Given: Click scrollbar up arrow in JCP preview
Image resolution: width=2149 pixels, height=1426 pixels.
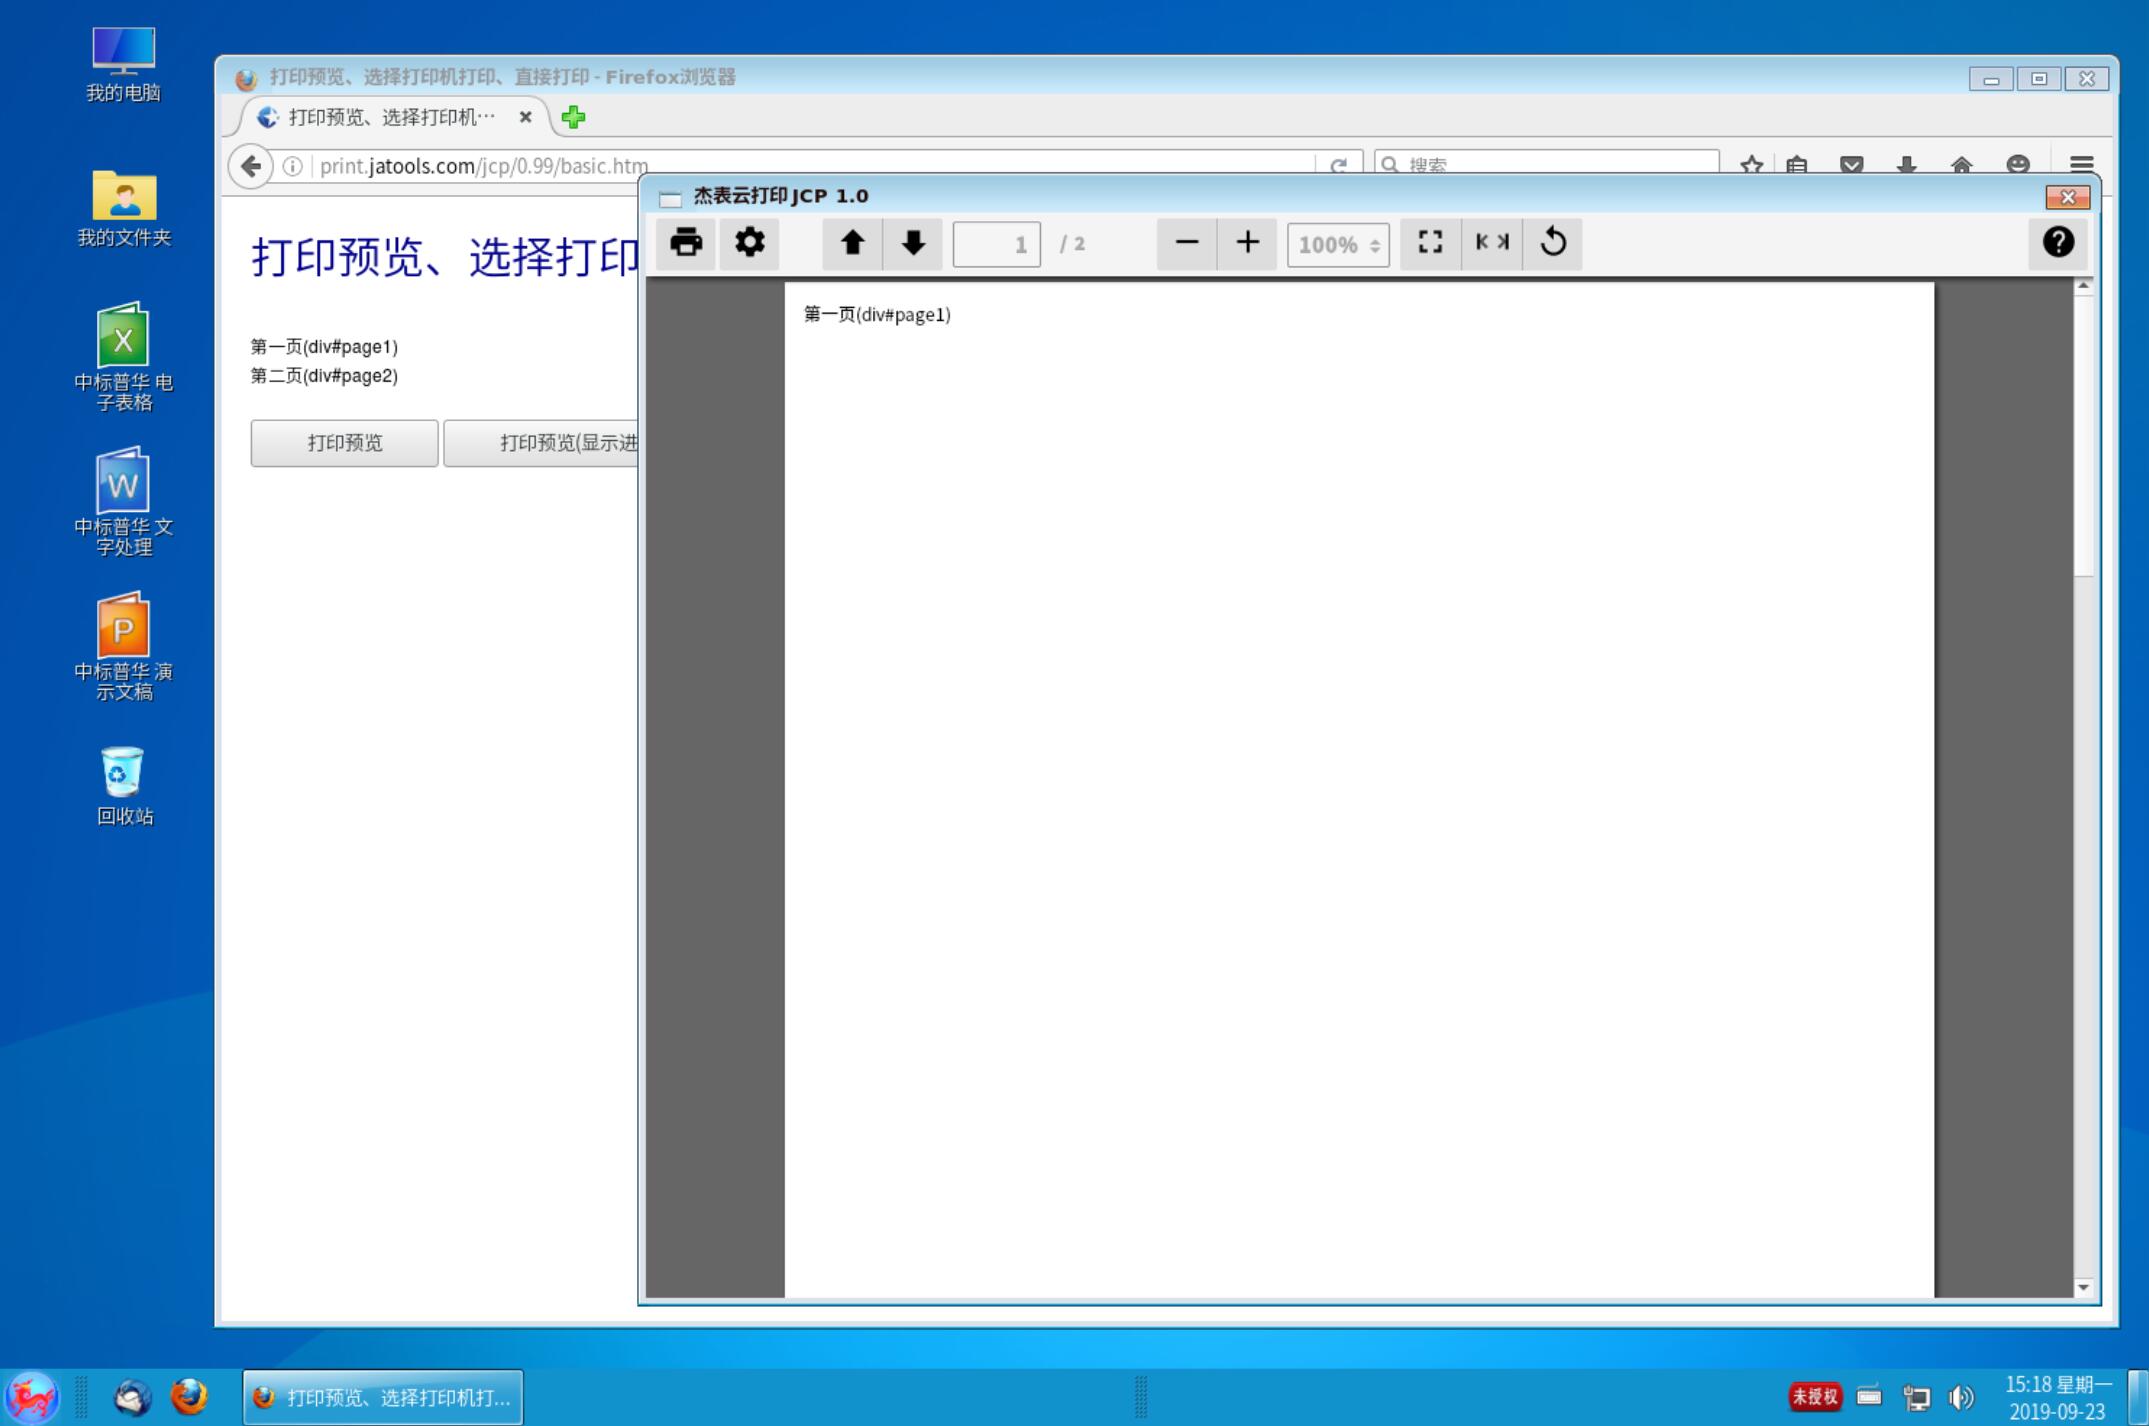Looking at the screenshot, I should tap(2084, 286).
